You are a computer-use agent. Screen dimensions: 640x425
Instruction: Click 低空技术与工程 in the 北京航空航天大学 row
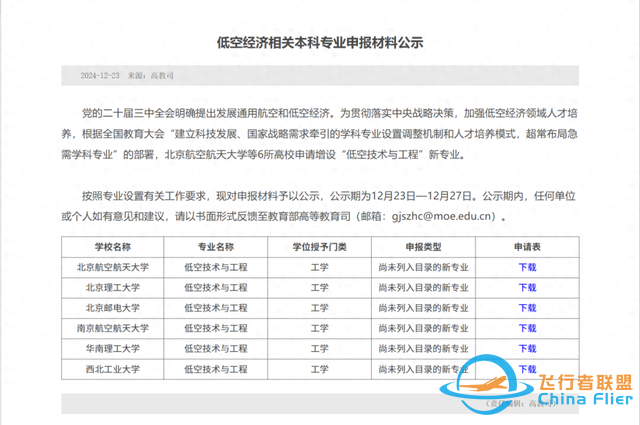(216, 267)
